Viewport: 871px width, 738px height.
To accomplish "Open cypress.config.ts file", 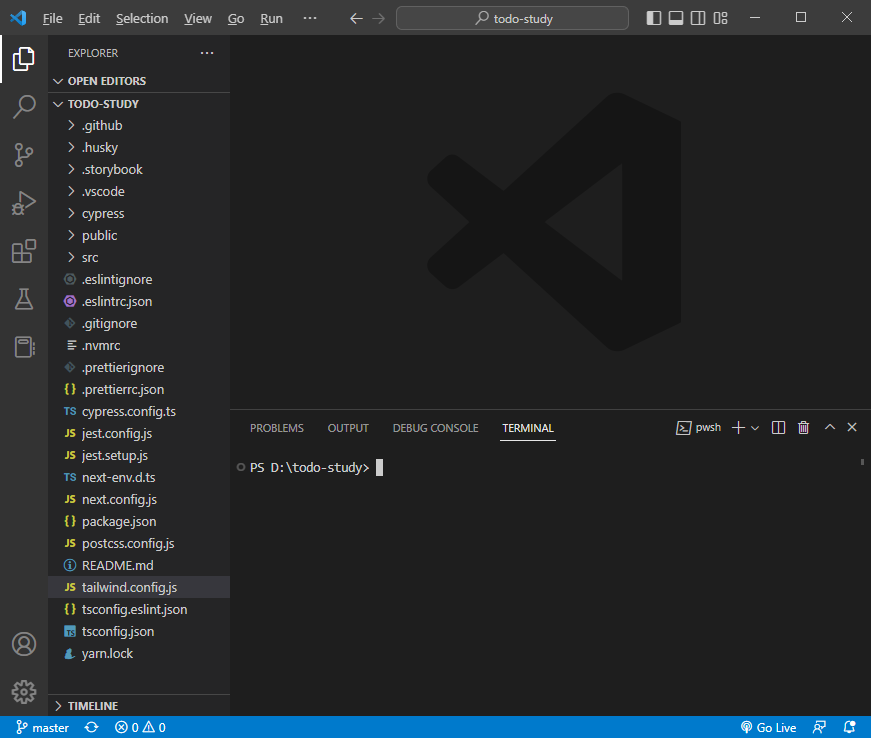I will point(139,411).
